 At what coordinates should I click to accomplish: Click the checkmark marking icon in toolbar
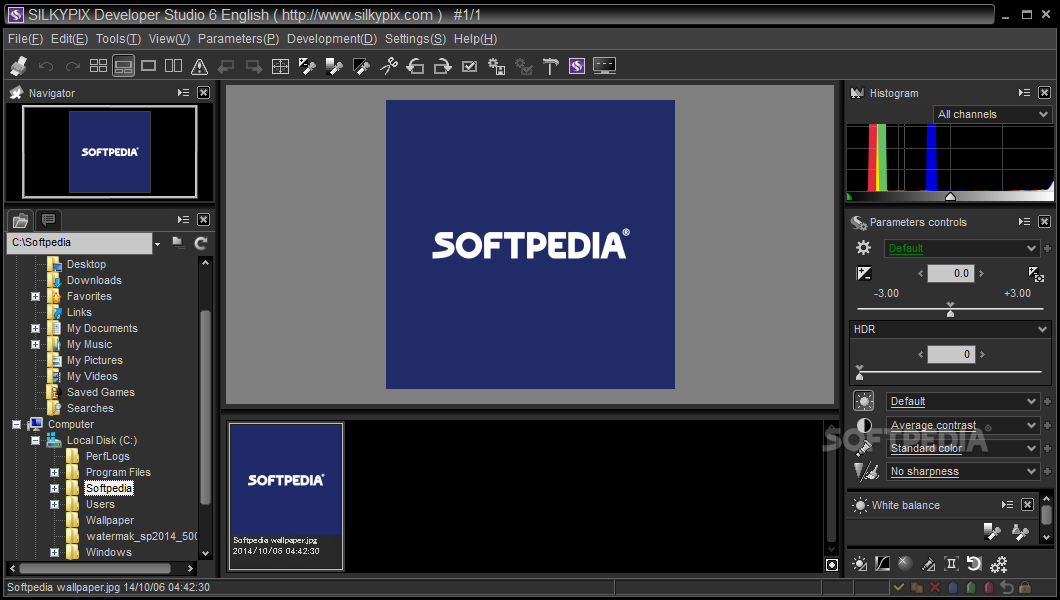469,66
